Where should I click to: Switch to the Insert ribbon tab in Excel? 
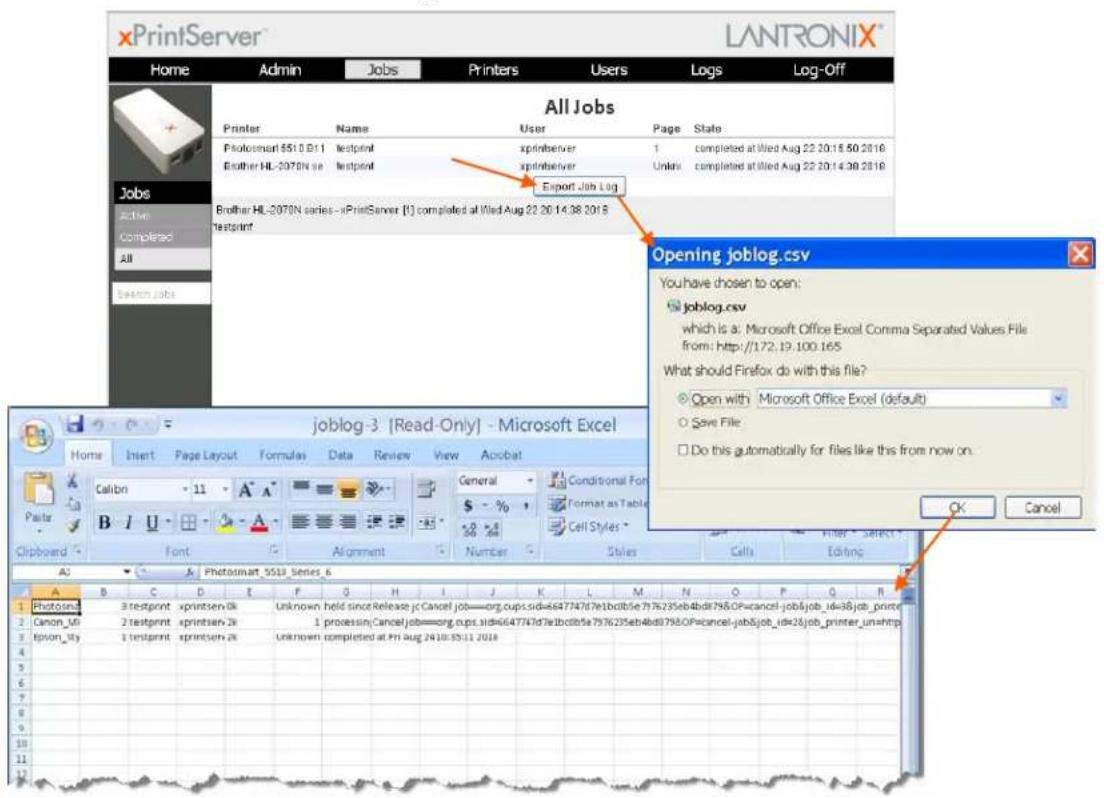click(139, 455)
